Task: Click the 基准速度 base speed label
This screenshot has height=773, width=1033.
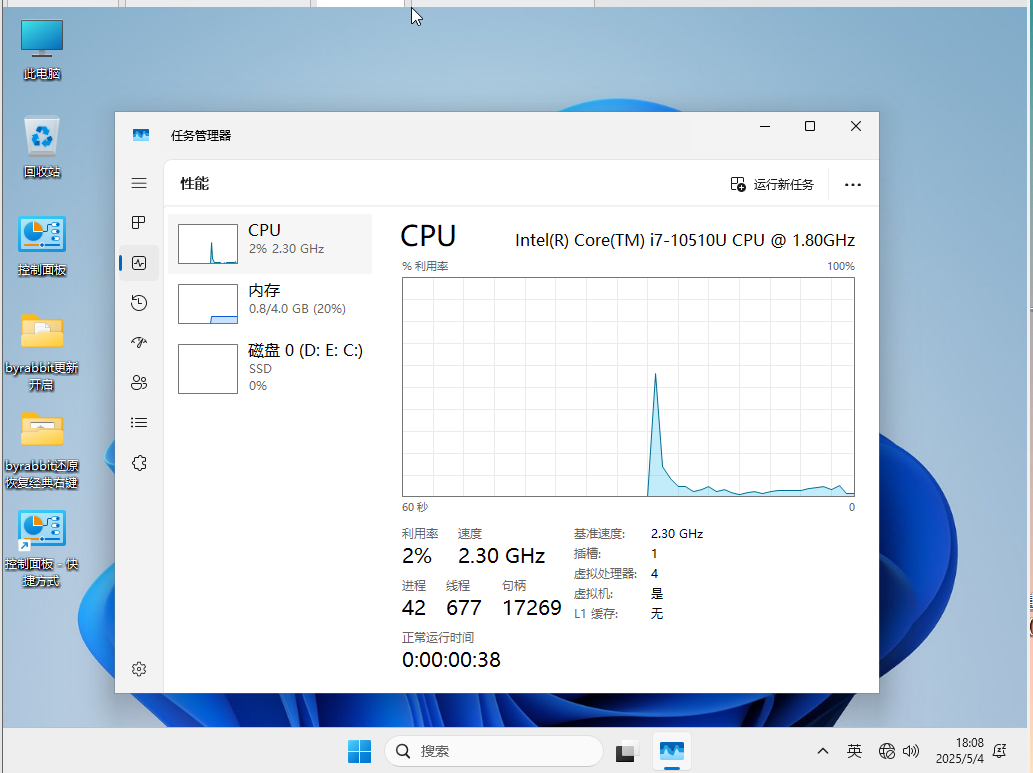Action: (599, 534)
